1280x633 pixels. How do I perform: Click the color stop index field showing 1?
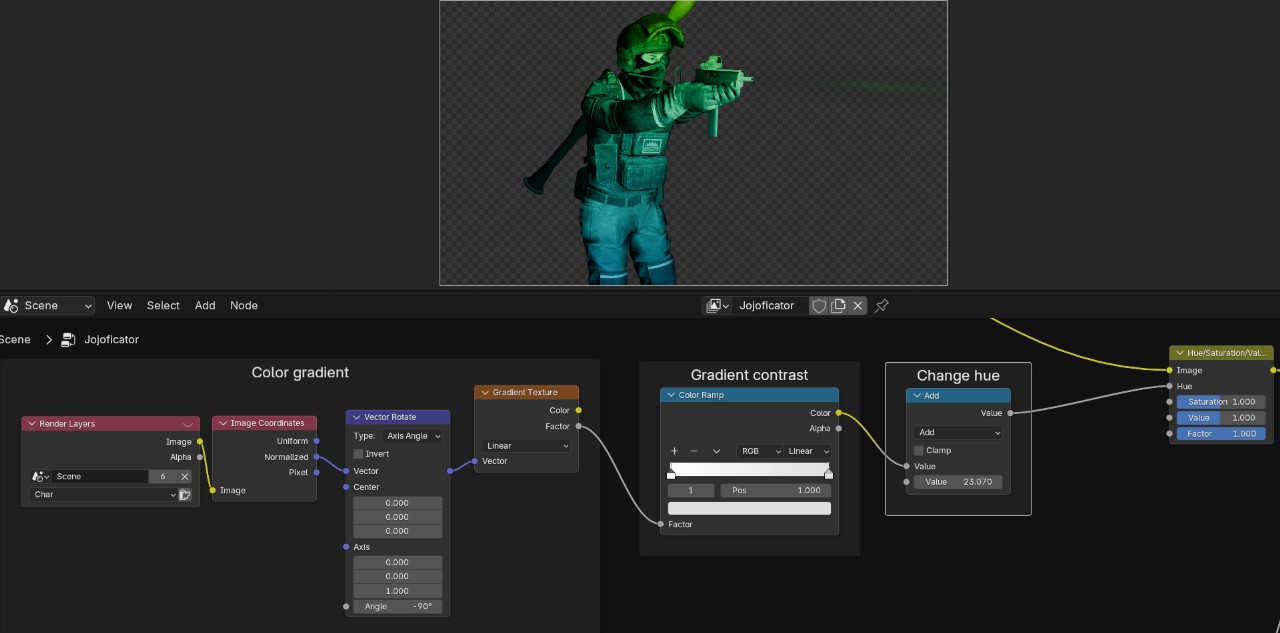pyautogui.click(x=691, y=490)
